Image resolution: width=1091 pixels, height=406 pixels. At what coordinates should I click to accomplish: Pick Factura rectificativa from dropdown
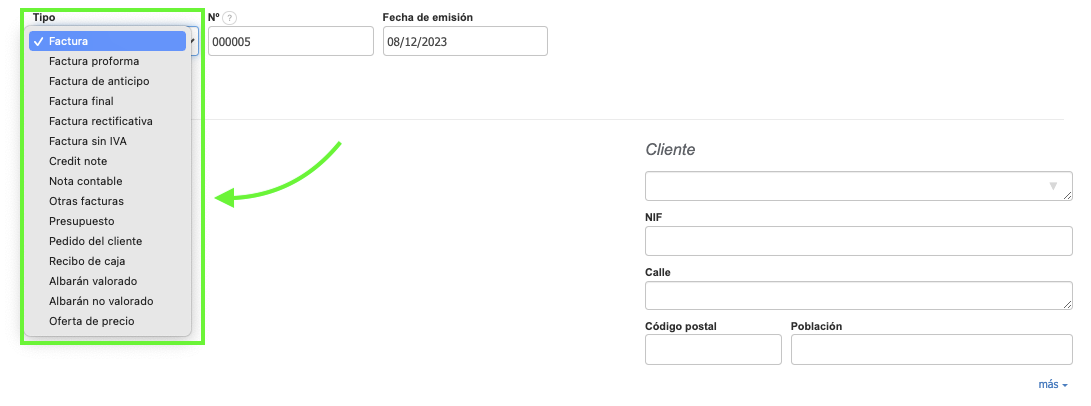point(101,121)
